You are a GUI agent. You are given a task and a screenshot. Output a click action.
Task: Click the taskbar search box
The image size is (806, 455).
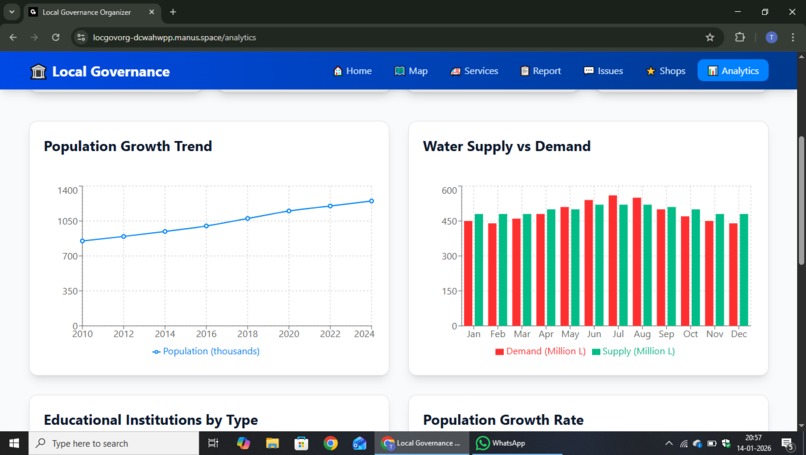click(114, 443)
